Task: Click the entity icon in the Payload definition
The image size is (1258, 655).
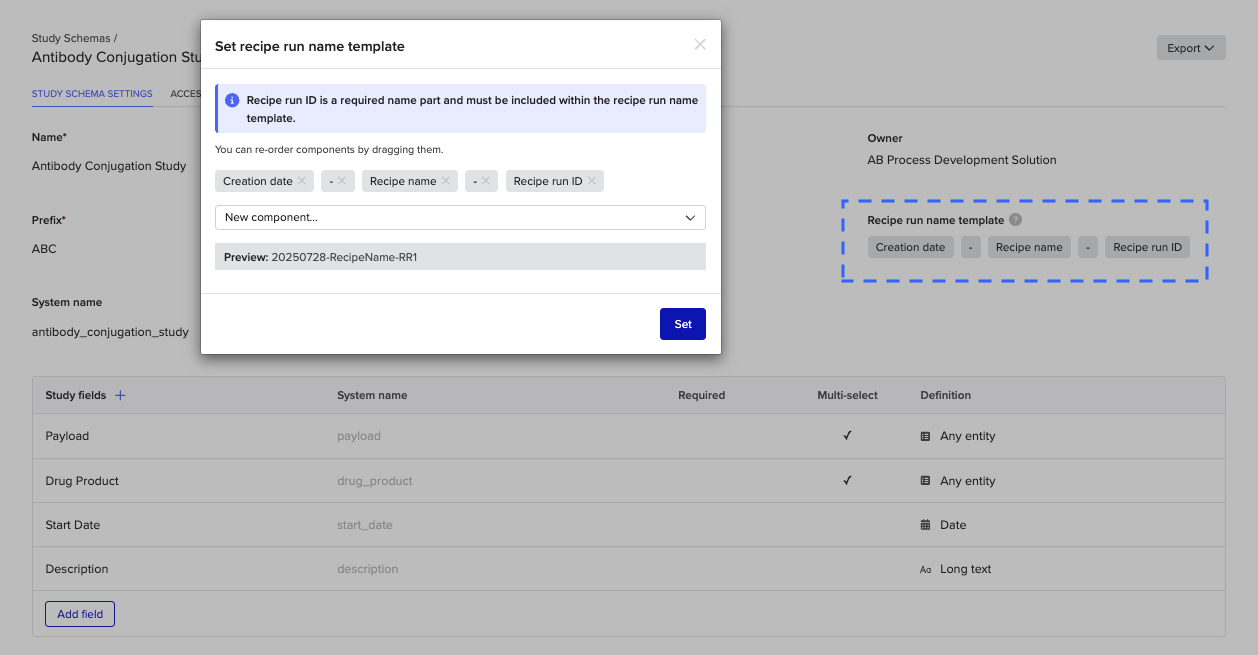Action: 926,436
